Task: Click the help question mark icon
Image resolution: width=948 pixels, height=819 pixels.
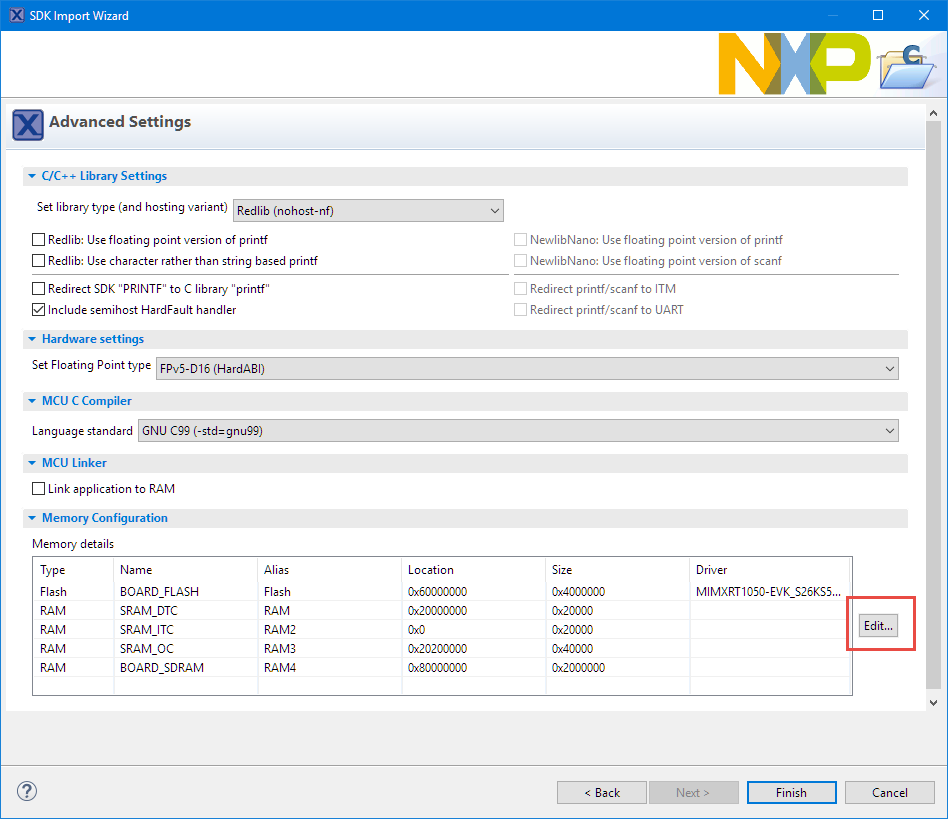Action: pos(26,792)
